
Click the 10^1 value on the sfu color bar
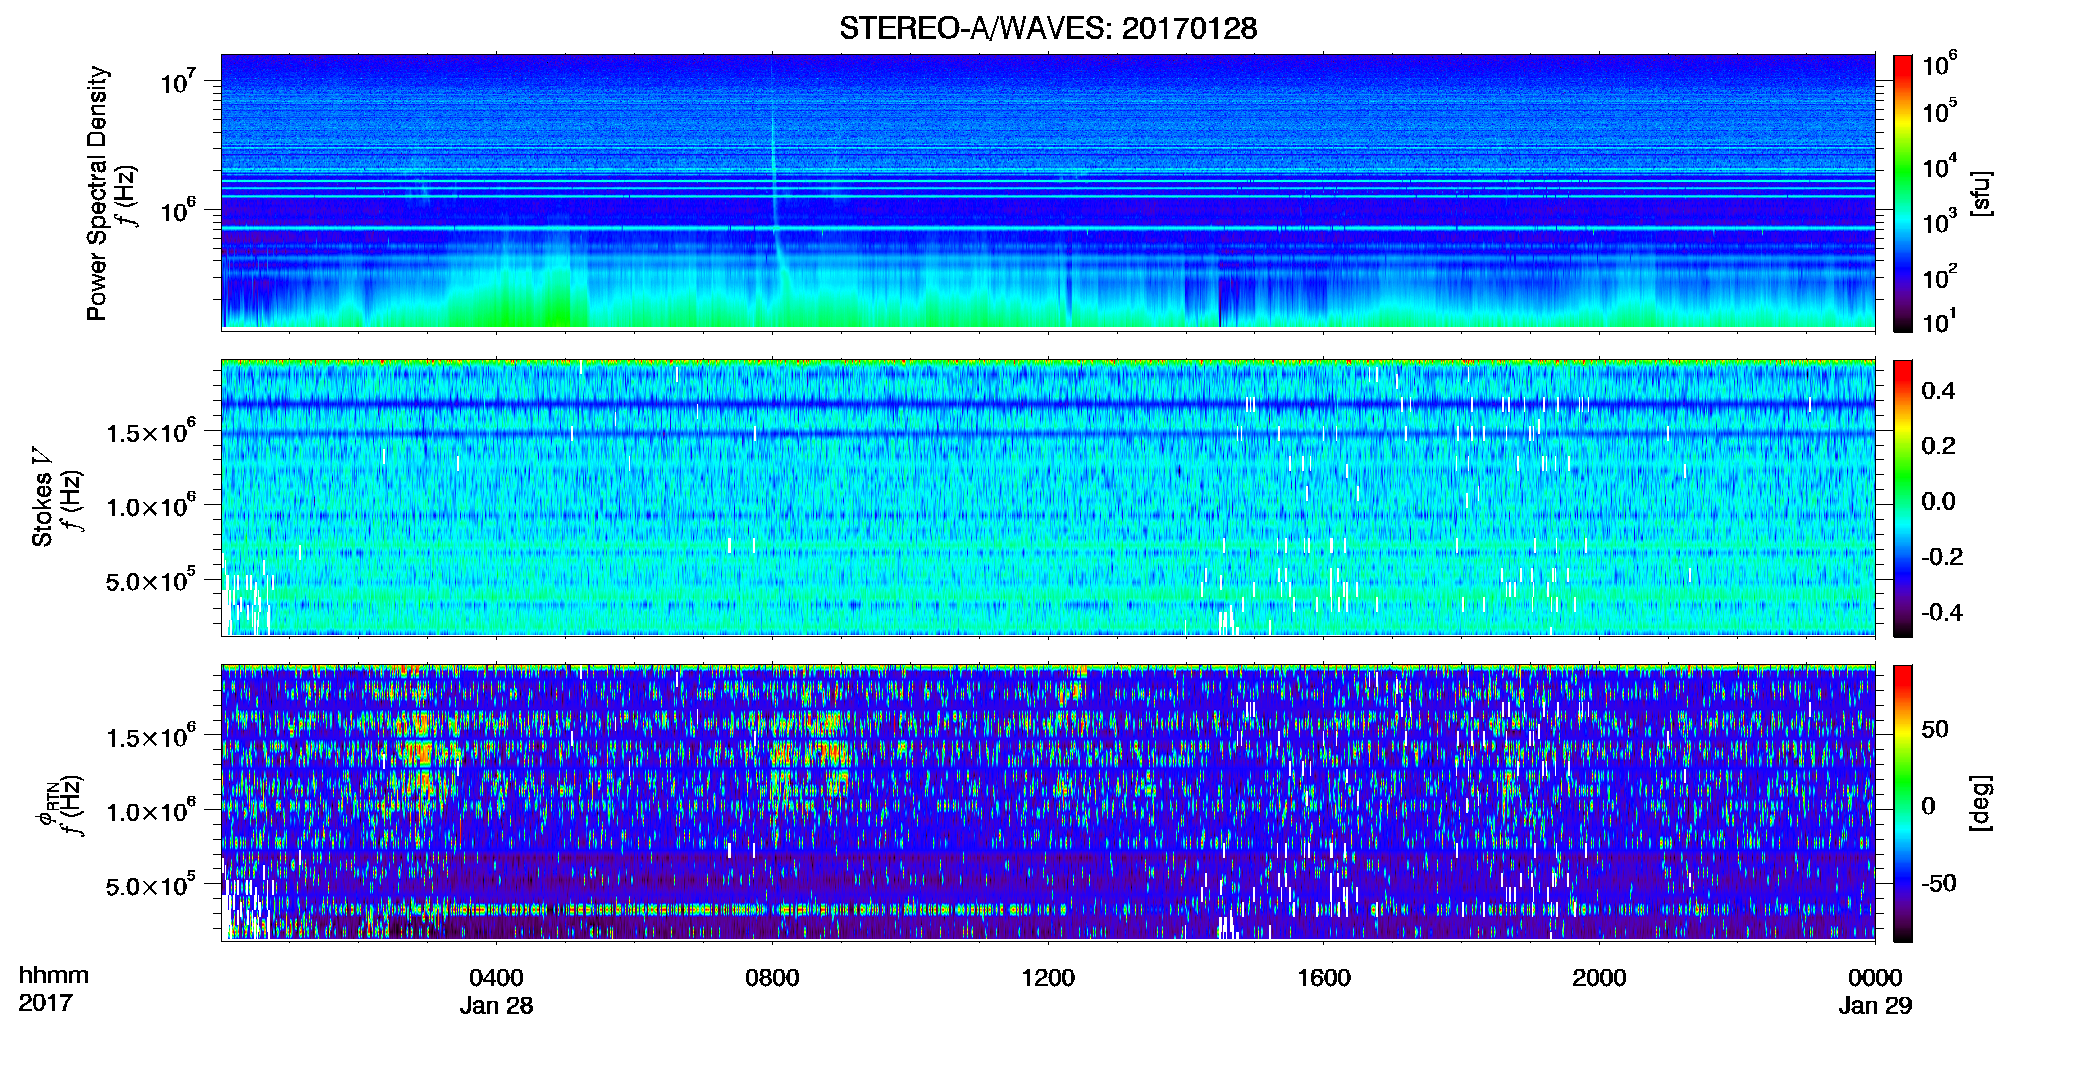pyautogui.click(x=1939, y=321)
